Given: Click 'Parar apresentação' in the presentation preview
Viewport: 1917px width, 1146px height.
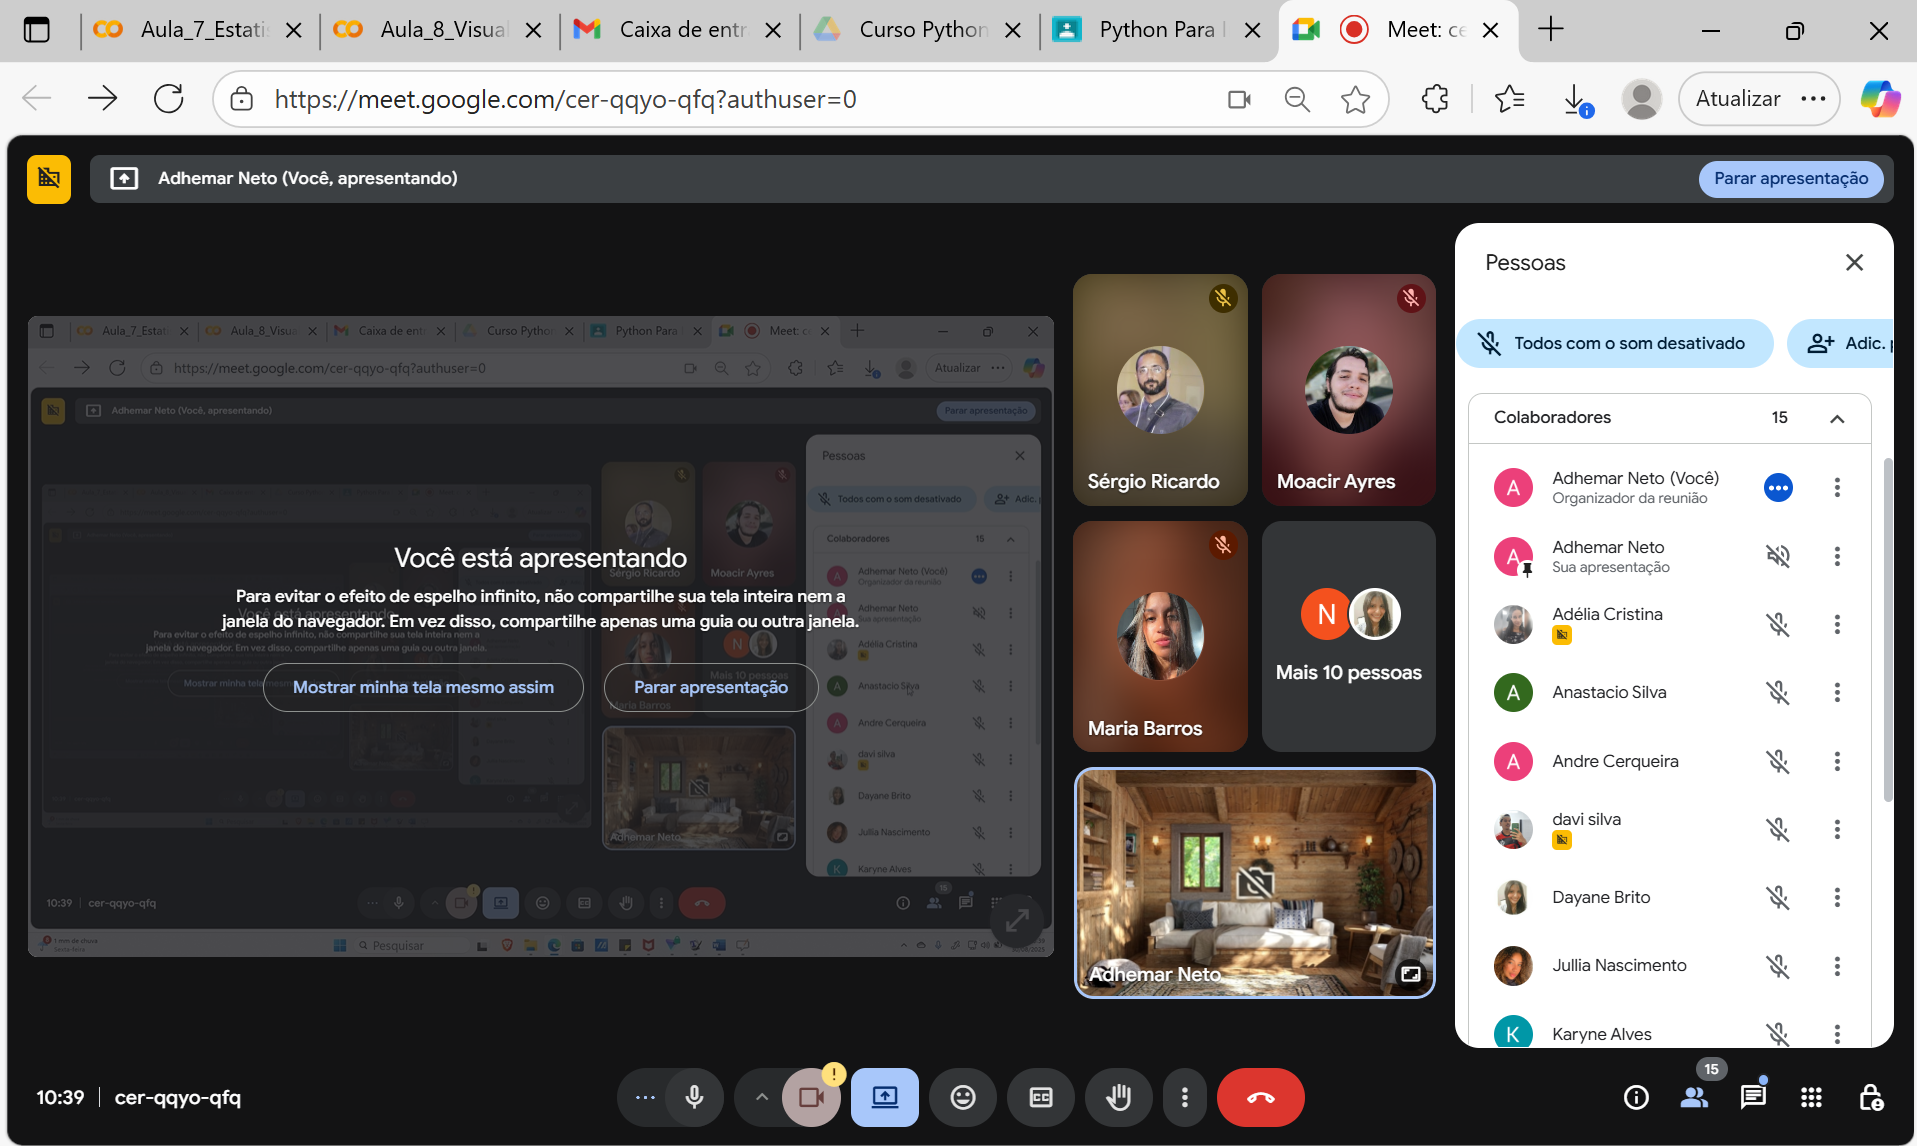Looking at the screenshot, I should tap(711, 688).
